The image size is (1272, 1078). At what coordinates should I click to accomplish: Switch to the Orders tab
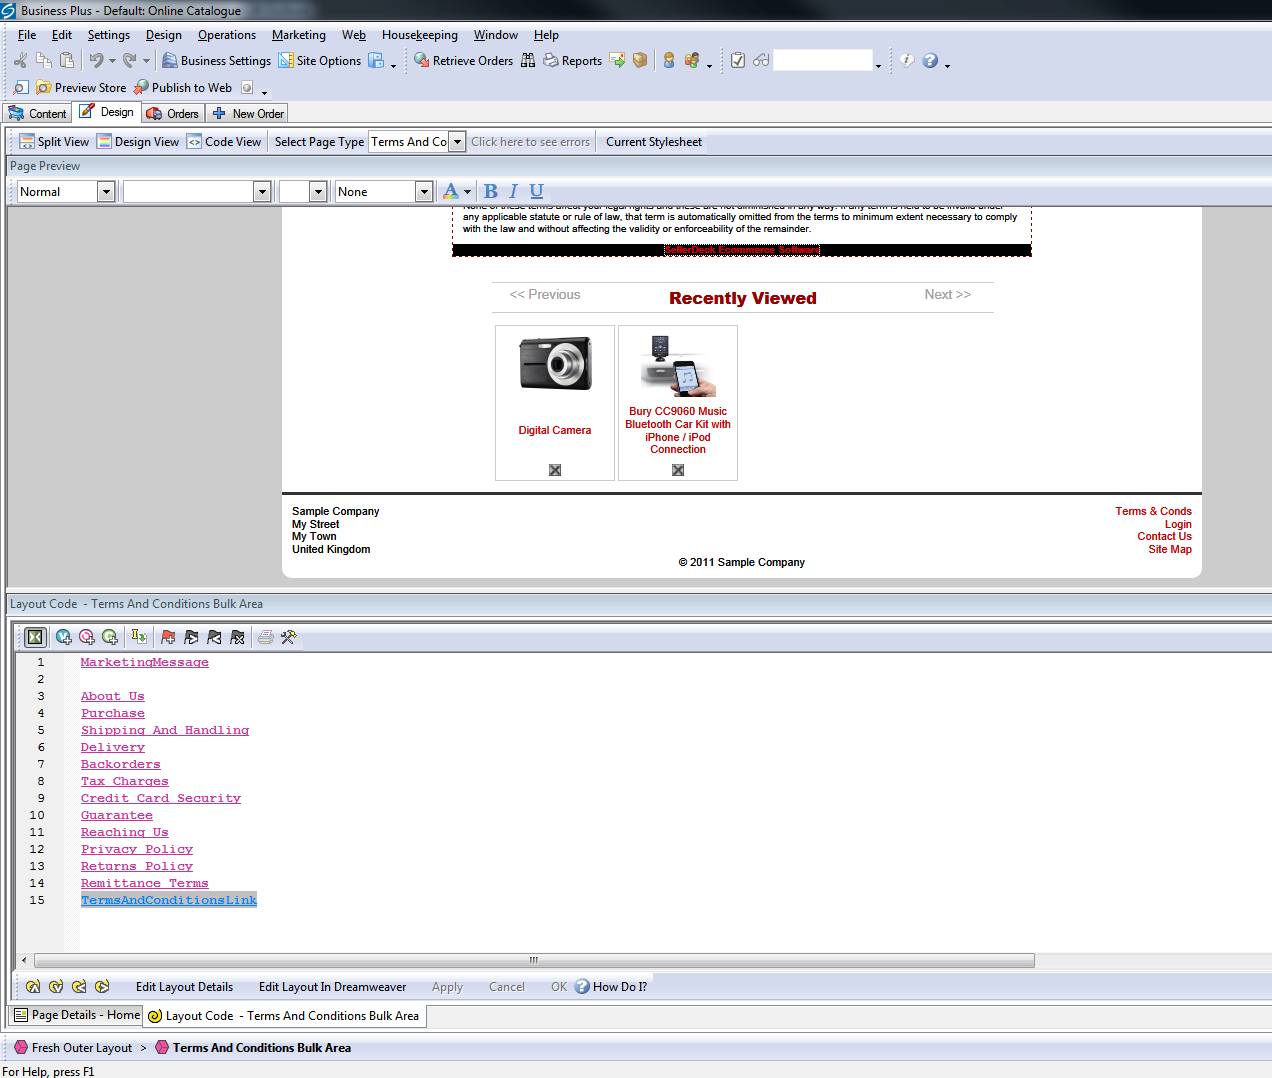(172, 114)
